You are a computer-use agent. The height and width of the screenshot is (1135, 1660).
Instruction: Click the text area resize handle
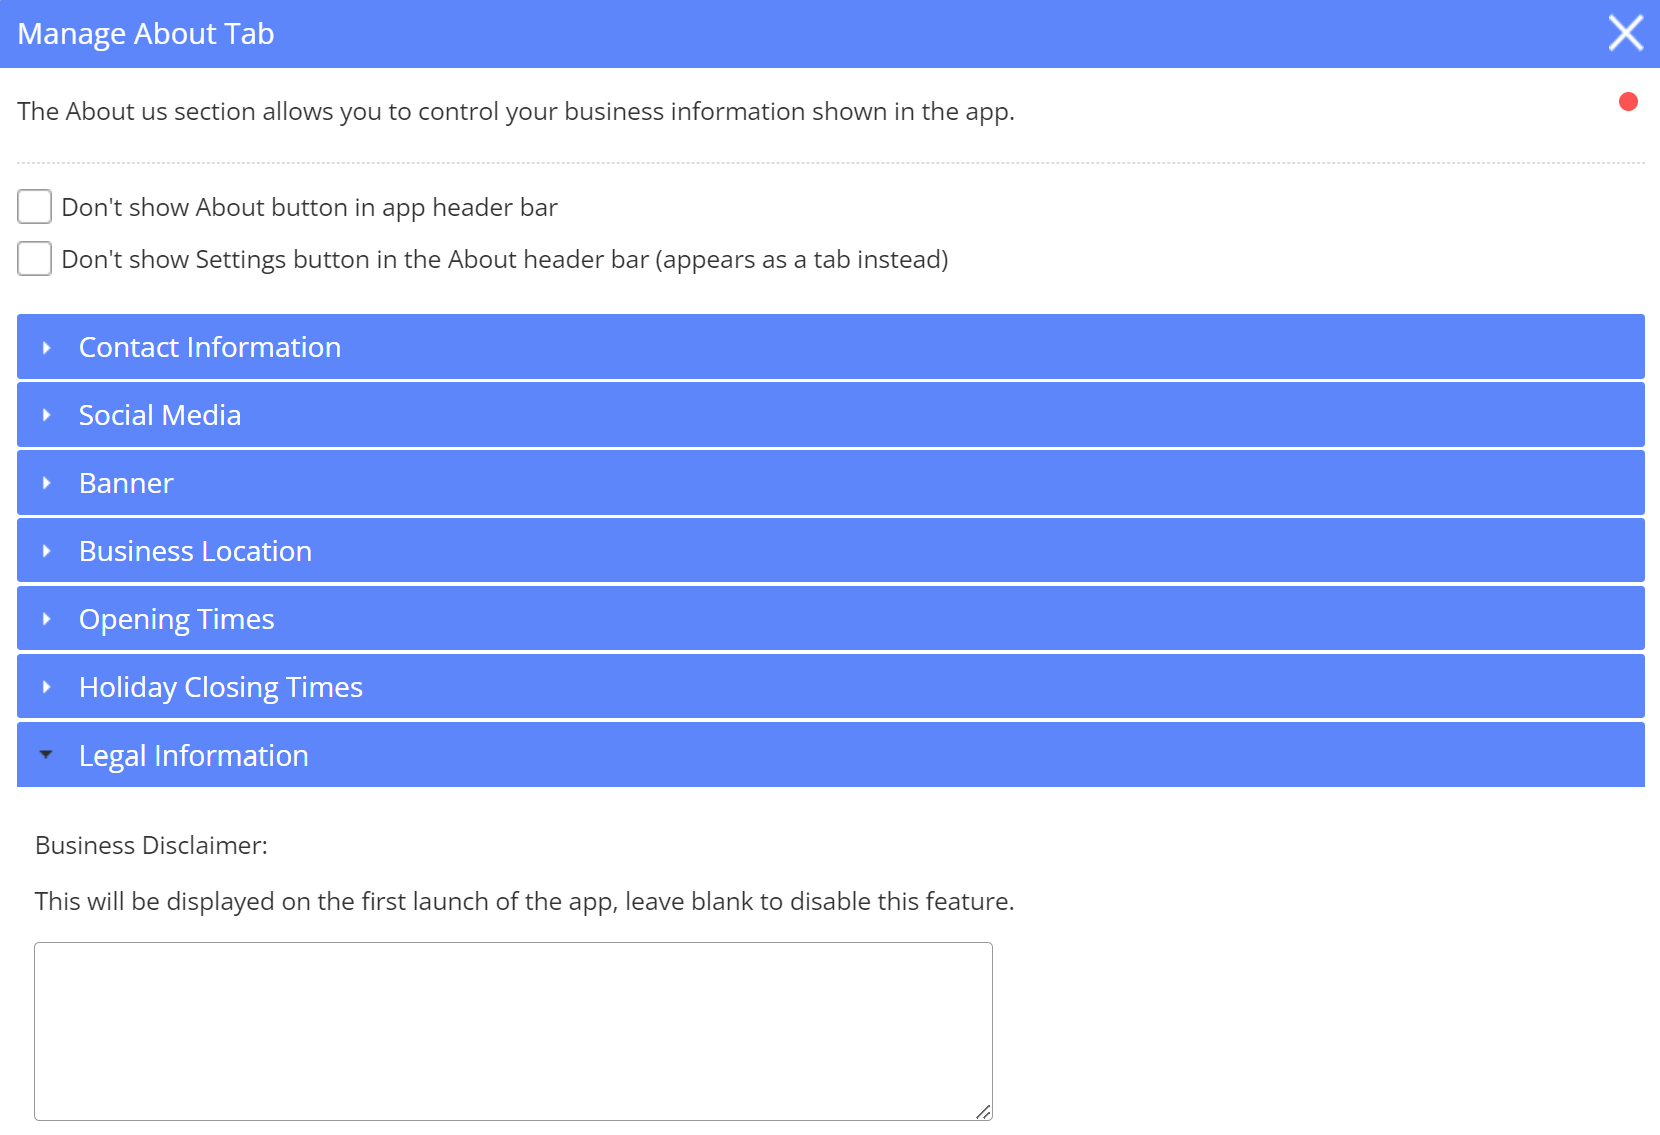983,1111
